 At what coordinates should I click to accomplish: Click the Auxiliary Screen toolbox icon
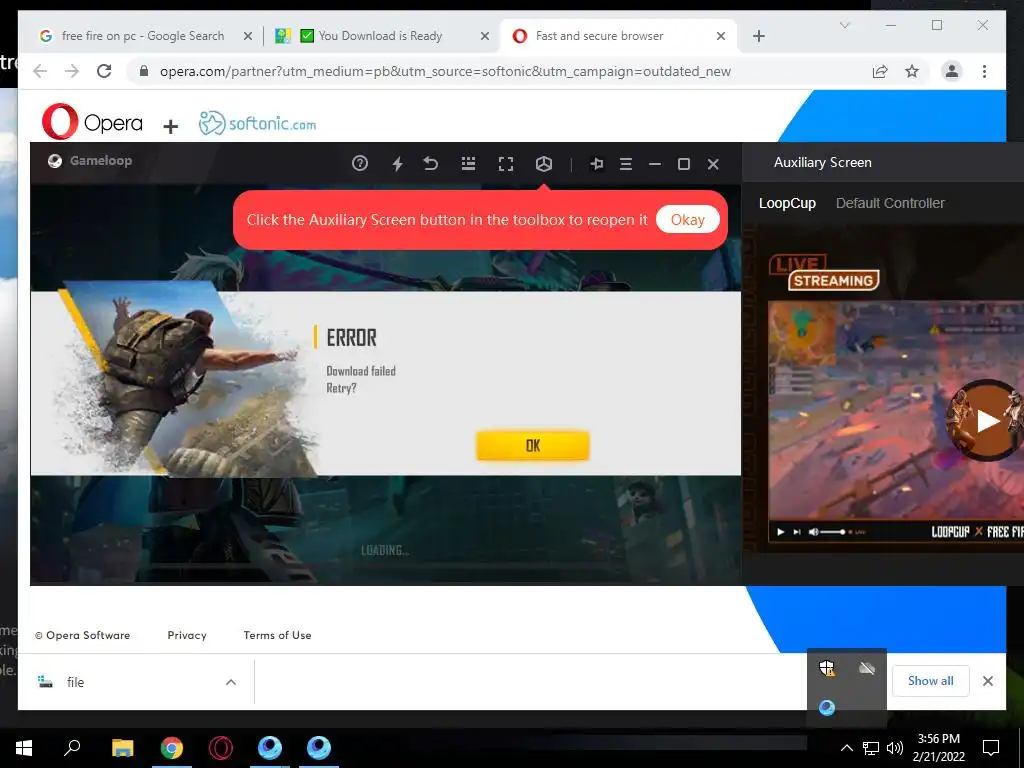pos(543,163)
